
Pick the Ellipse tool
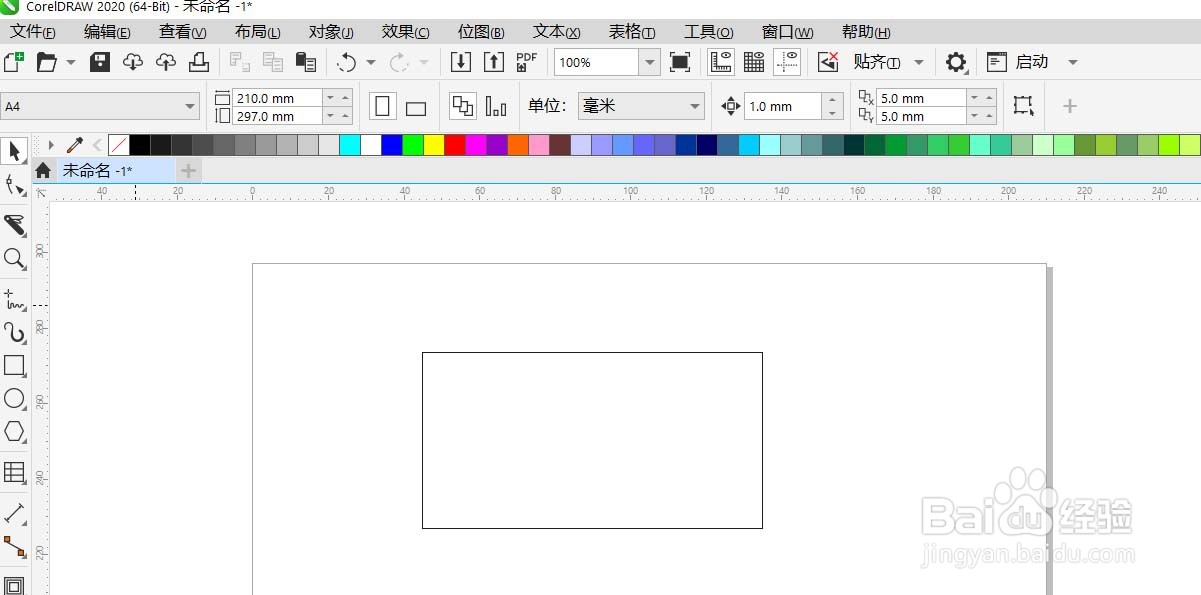coord(14,399)
